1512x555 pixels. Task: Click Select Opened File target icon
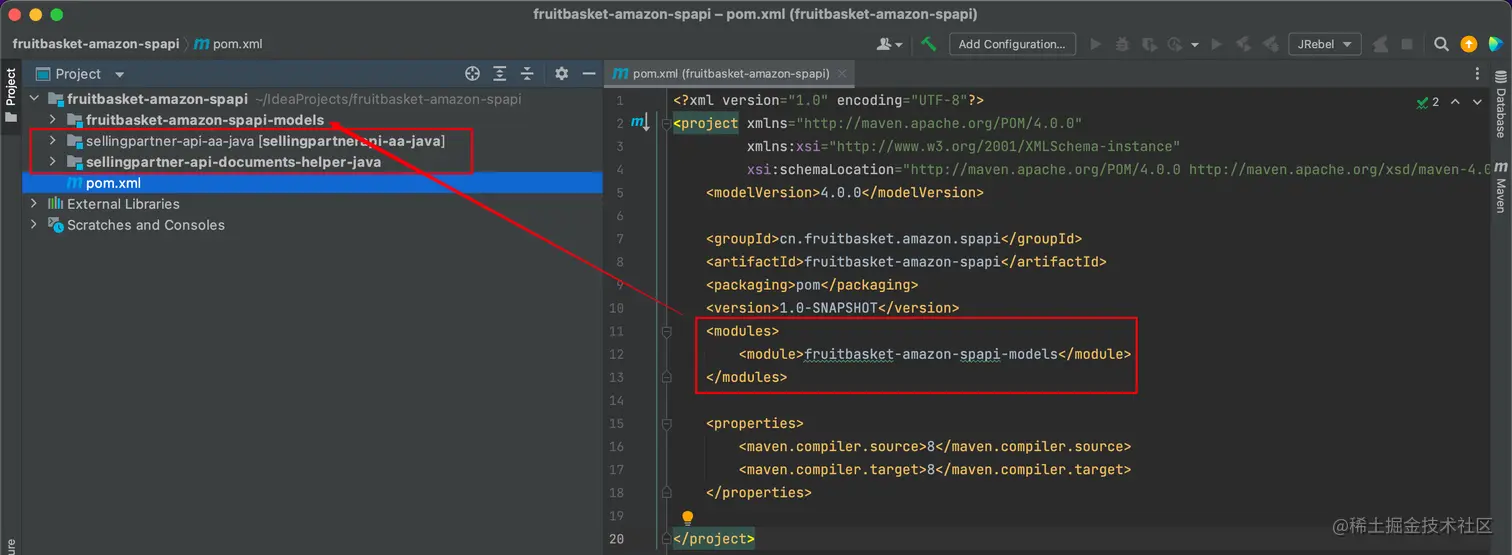[x=473, y=74]
